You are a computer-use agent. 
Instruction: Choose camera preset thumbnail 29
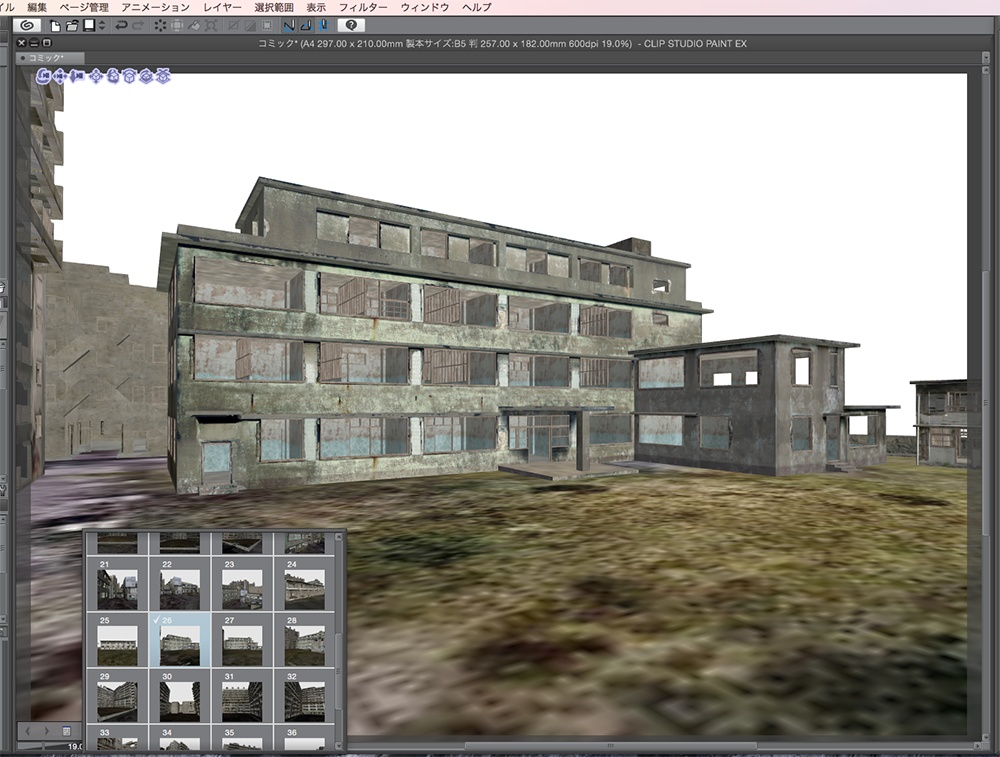(117, 696)
